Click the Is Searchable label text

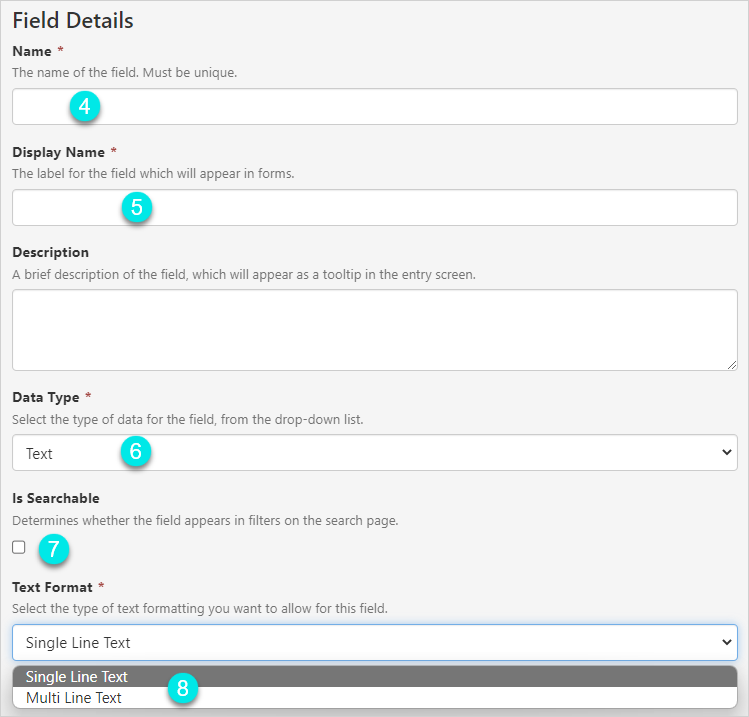(x=56, y=498)
